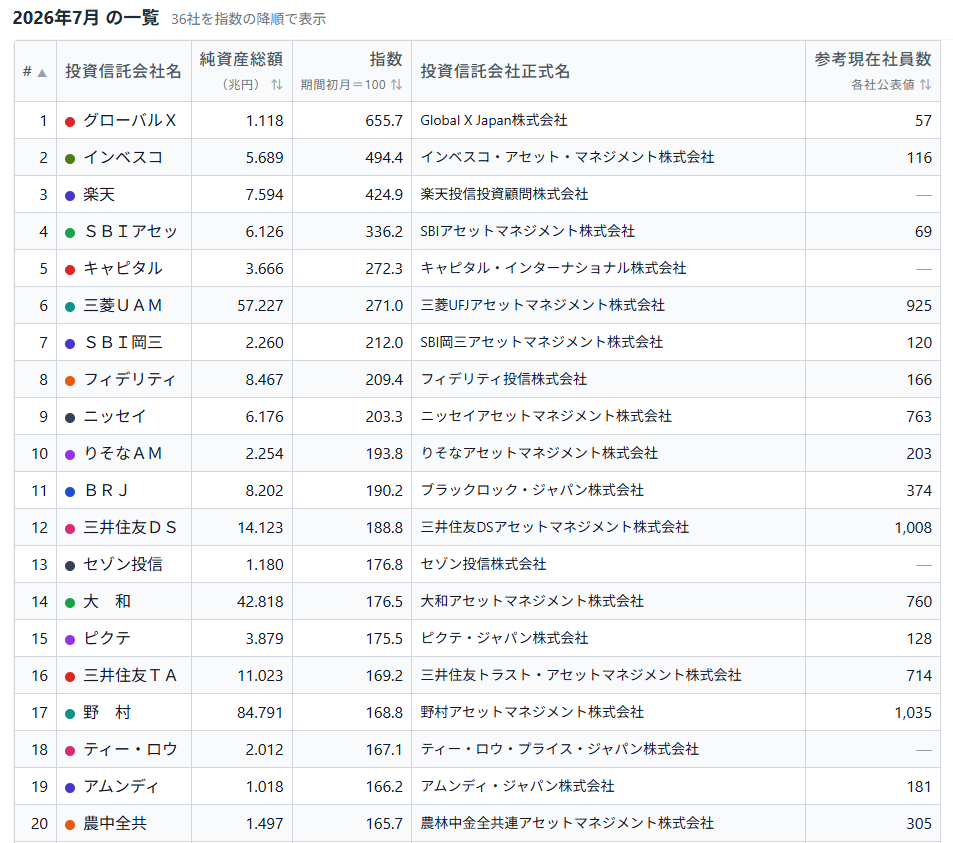
Task: Click ブラックロック・ジャパン株式会社 formal name
Action: click(532, 490)
